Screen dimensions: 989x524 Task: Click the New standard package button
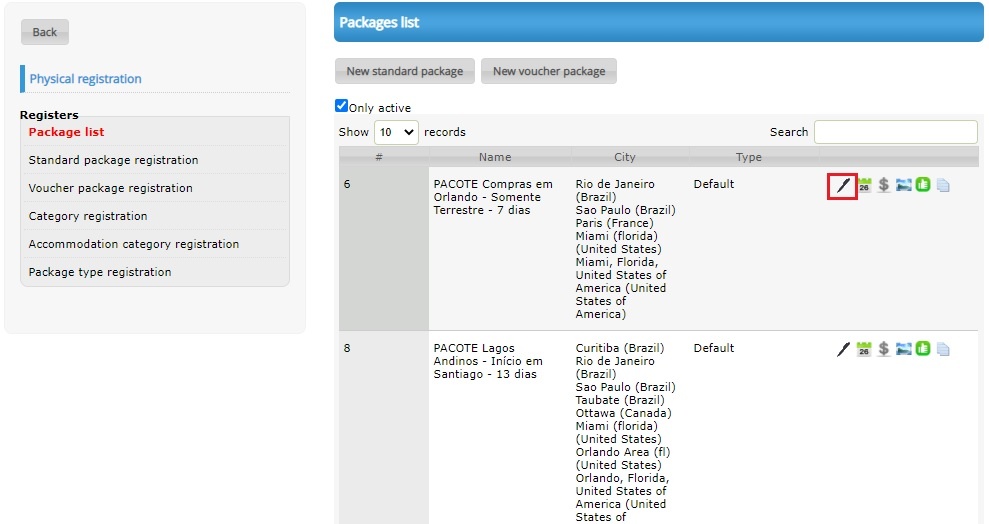pos(405,71)
